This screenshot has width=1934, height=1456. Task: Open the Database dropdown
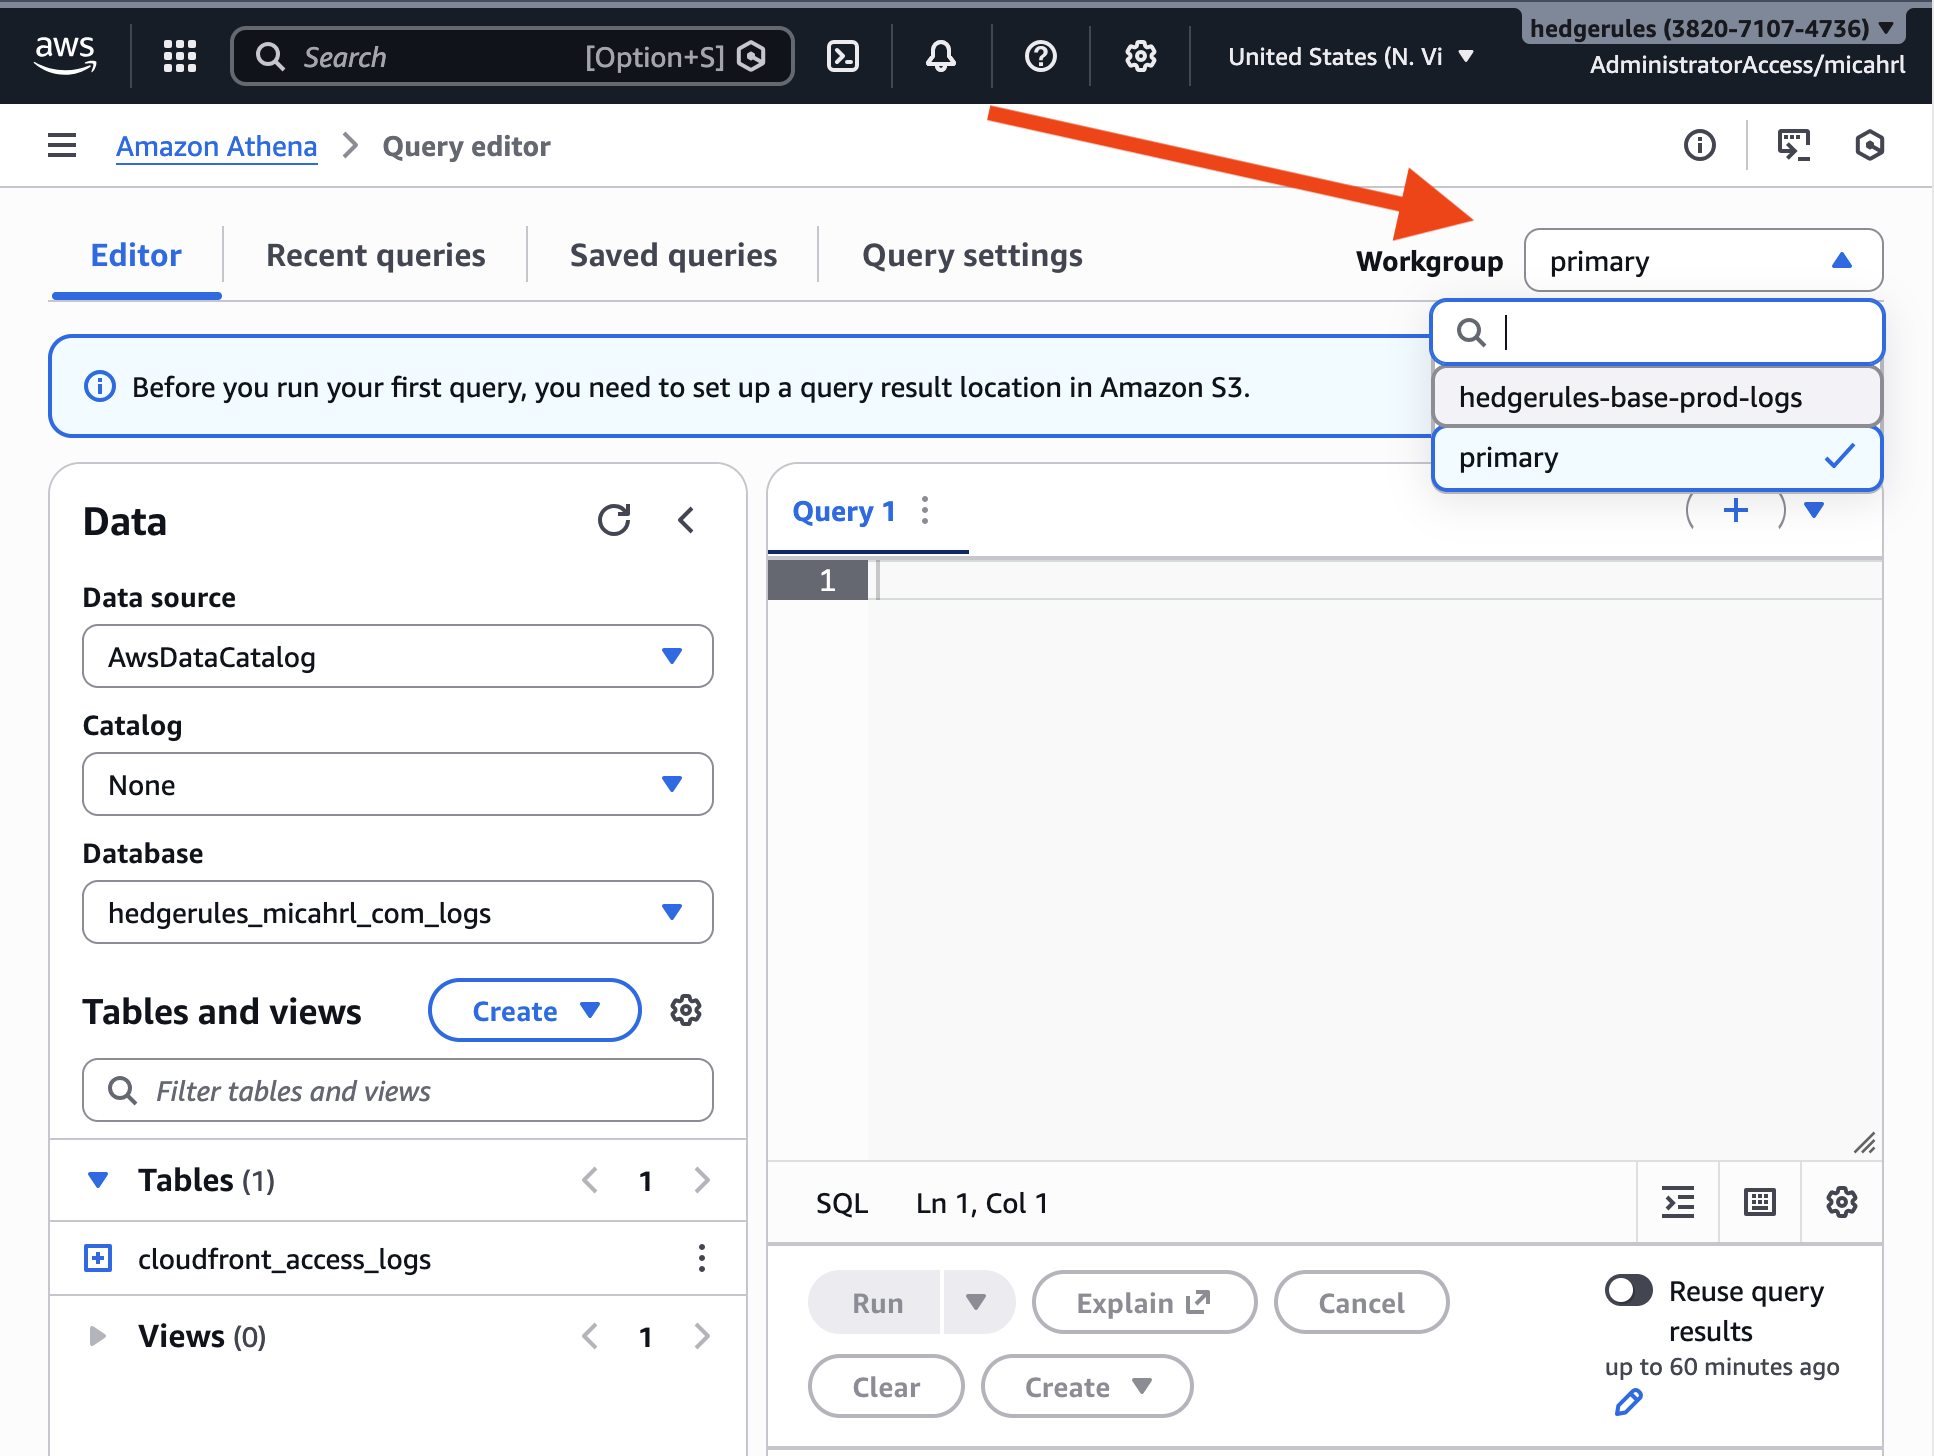398,912
